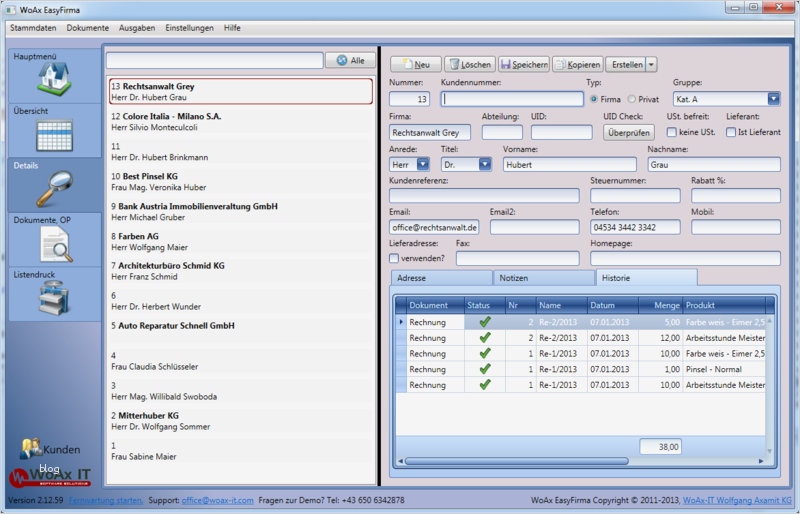The height and width of the screenshot is (514, 800).
Task: Click the Überprüfen UID button
Action: coord(629,133)
